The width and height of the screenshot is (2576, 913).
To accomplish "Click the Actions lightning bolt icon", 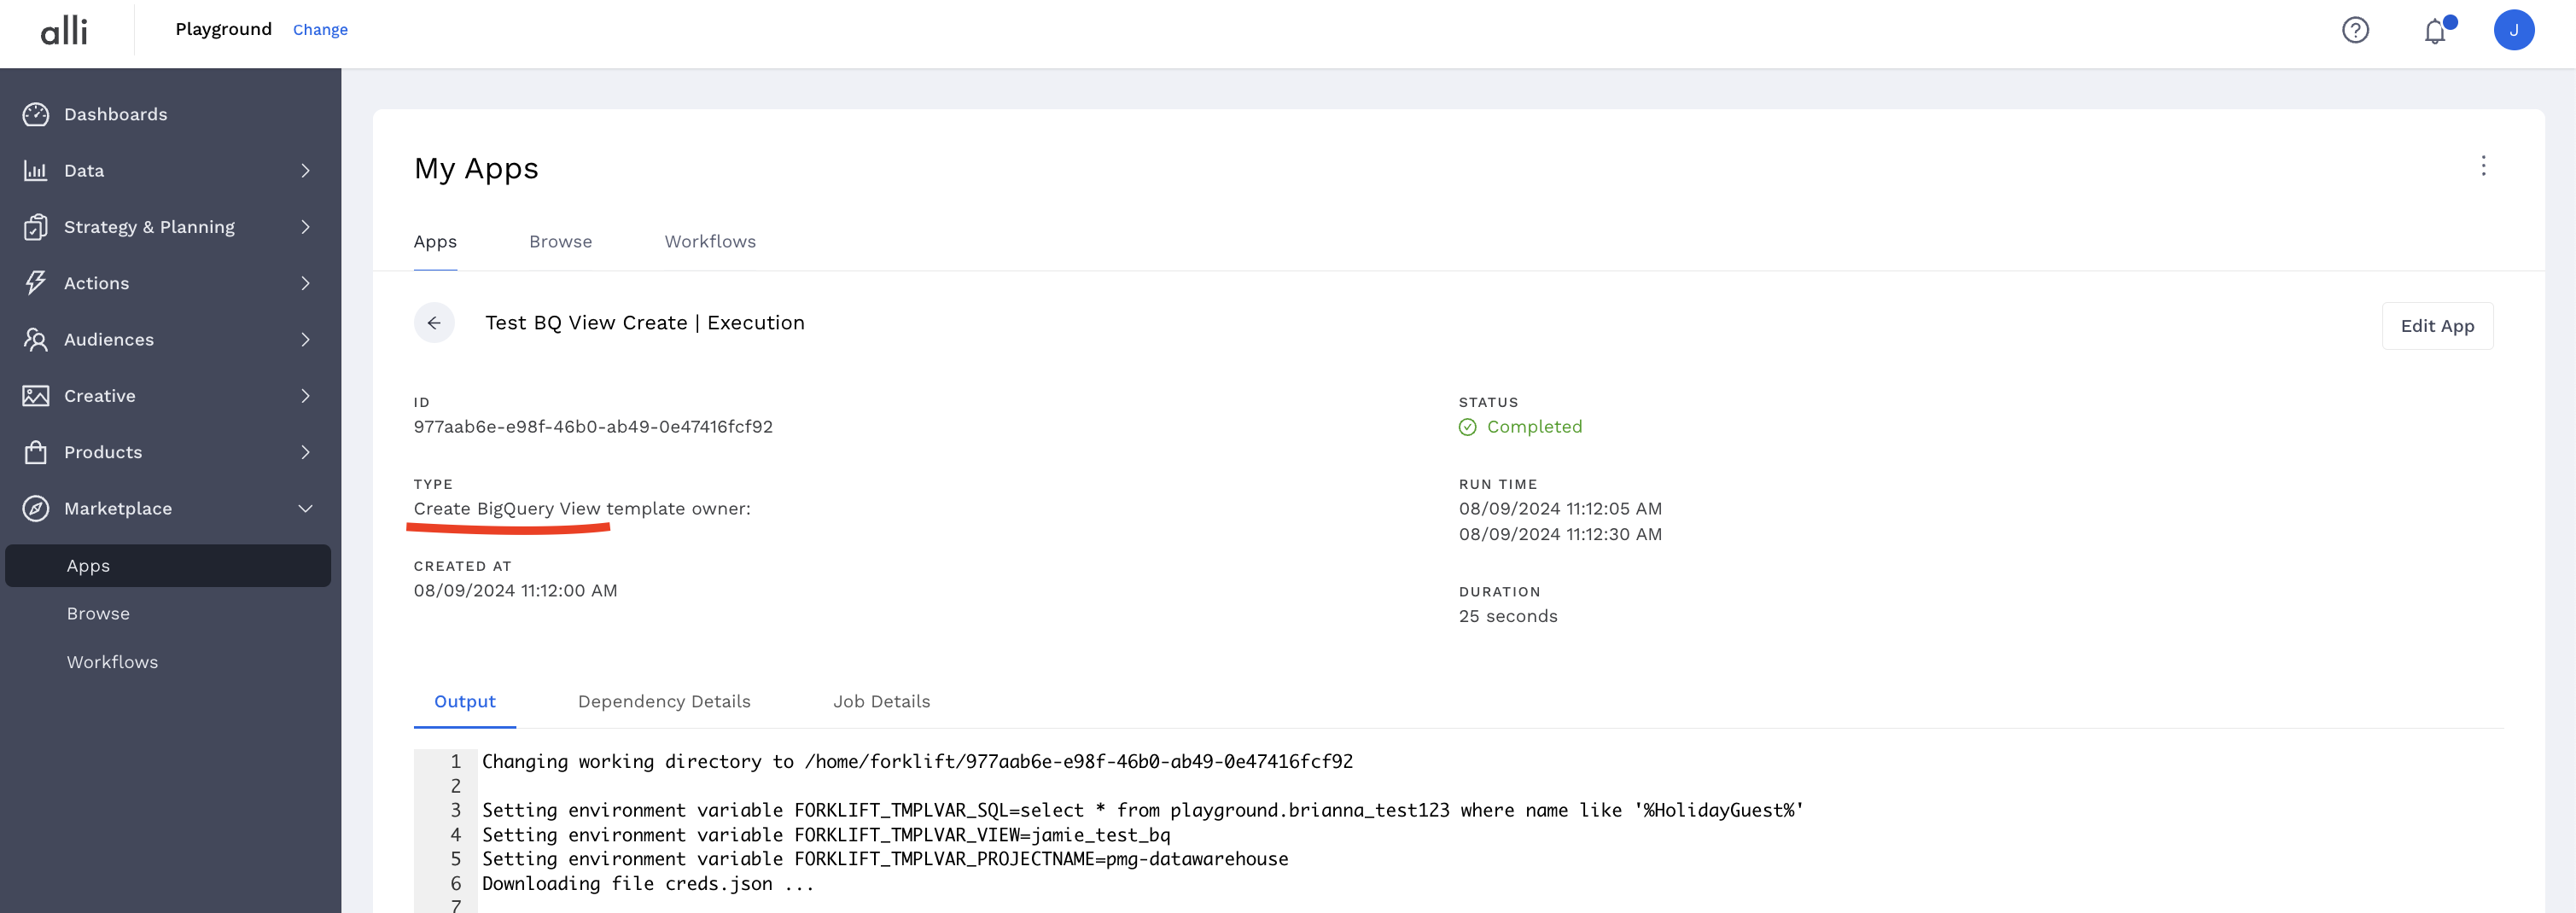I will [x=36, y=283].
